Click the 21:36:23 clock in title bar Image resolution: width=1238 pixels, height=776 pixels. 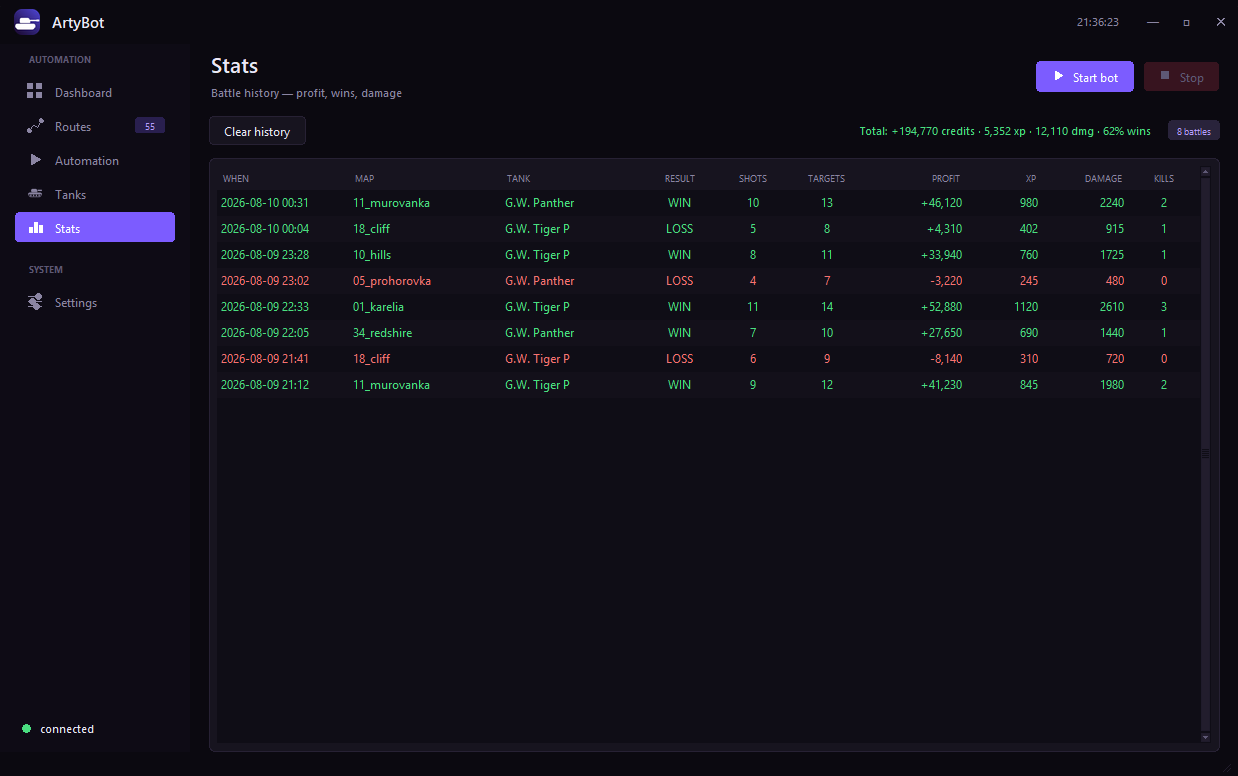[1097, 21]
